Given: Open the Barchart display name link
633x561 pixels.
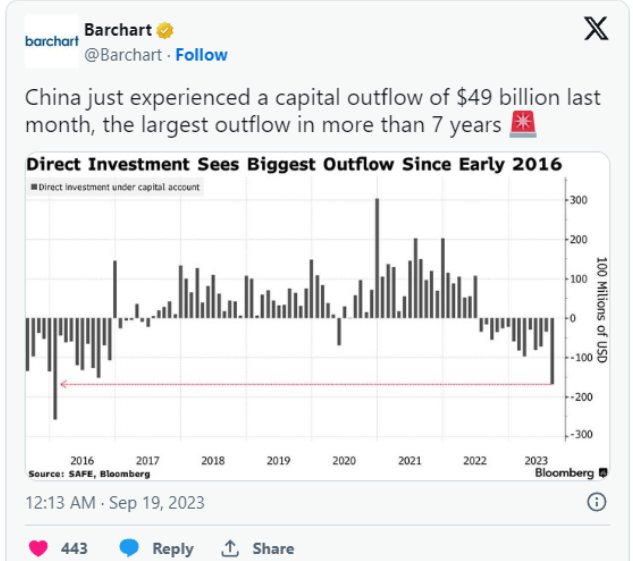Looking at the screenshot, I should click(117, 30).
